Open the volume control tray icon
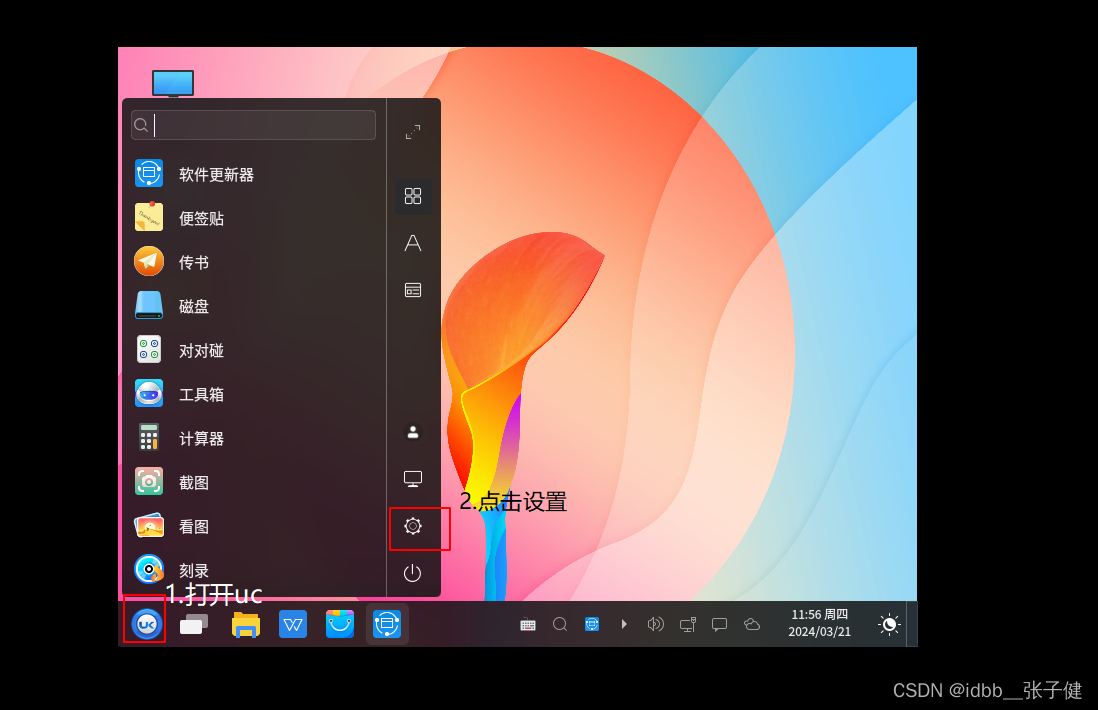This screenshot has width=1098, height=710. tap(655, 624)
